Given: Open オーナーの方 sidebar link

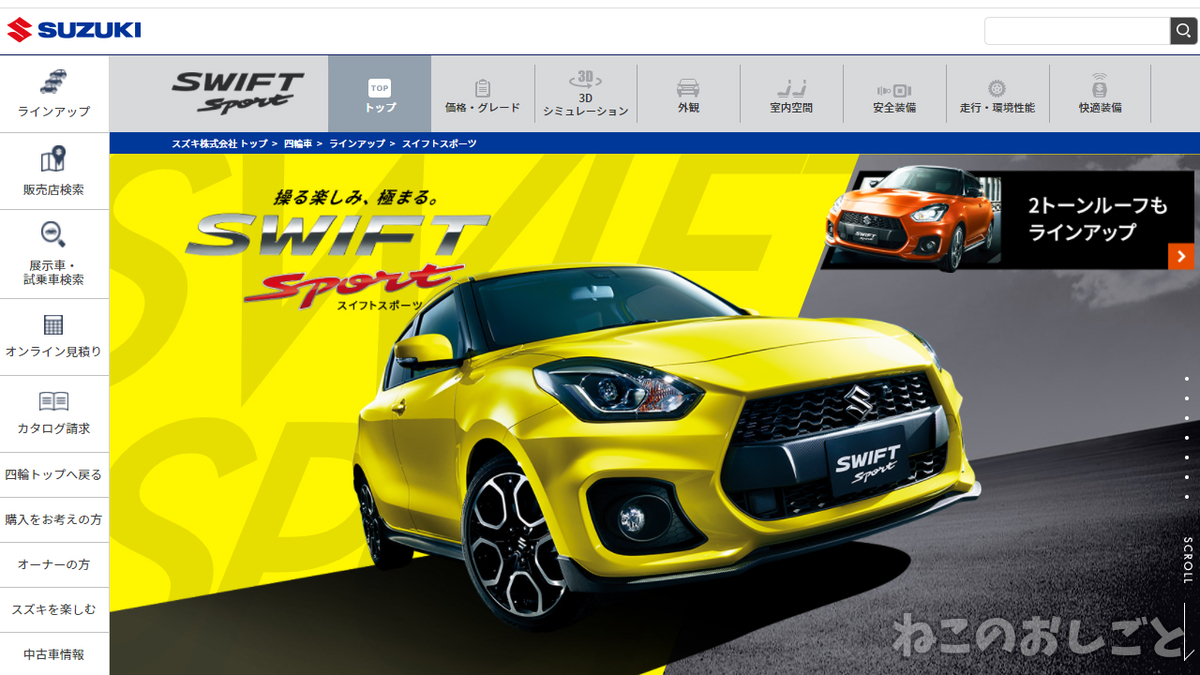Looking at the screenshot, I should (54, 564).
